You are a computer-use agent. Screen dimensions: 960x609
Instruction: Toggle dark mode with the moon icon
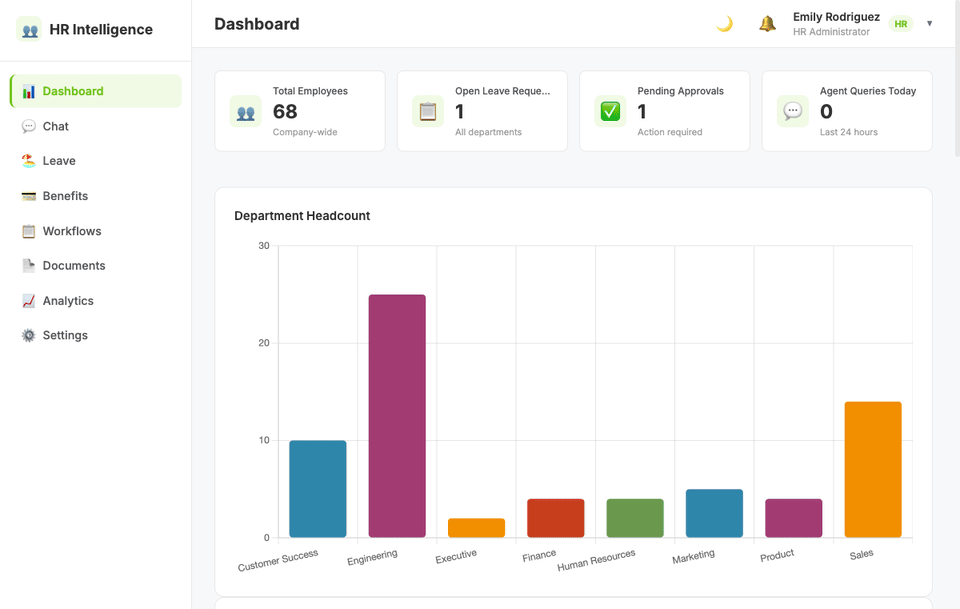point(725,24)
